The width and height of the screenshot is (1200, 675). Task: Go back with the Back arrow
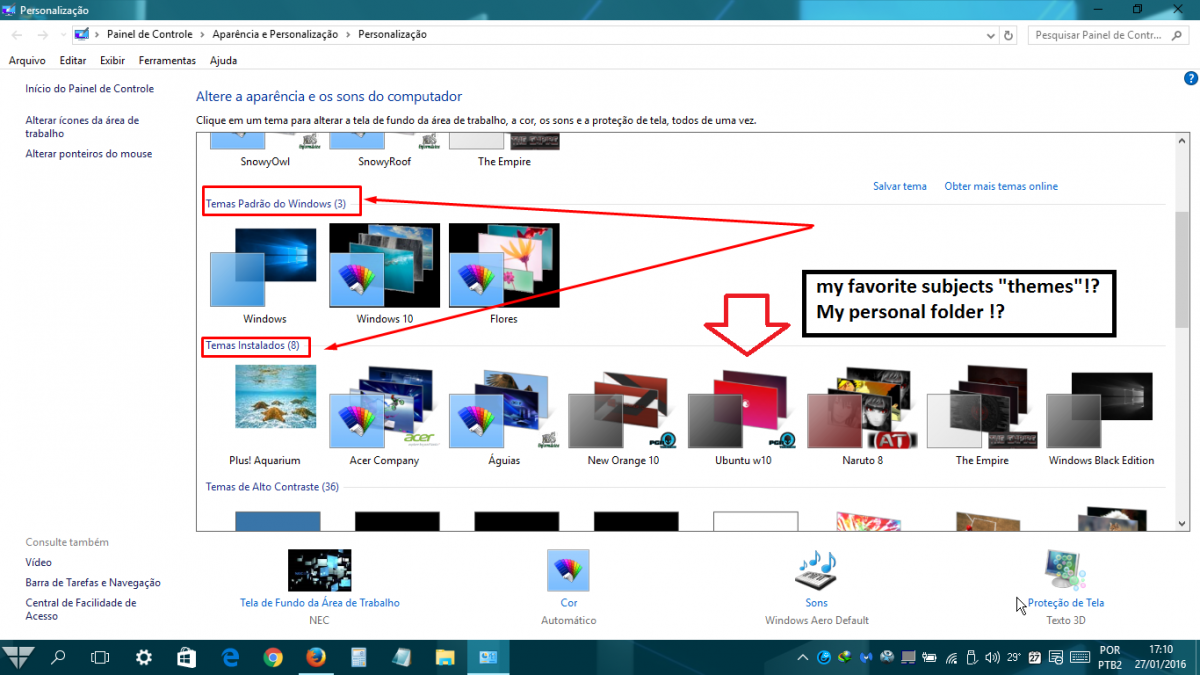(x=16, y=34)
